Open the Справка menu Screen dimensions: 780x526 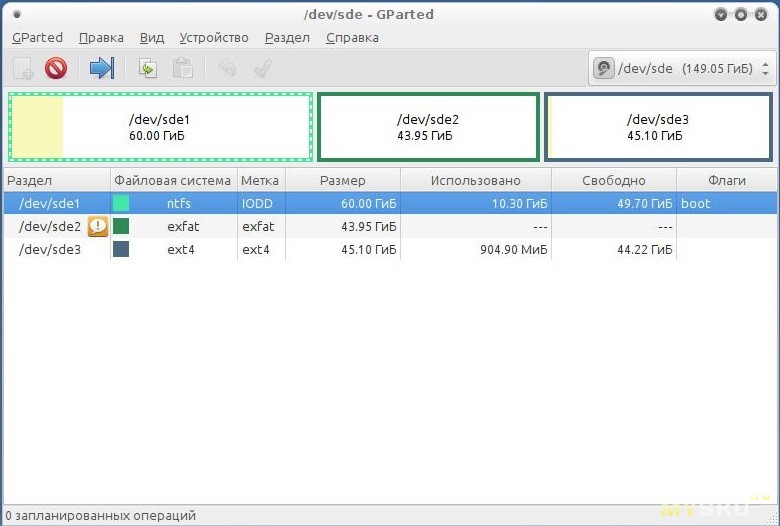pos(352,38)
